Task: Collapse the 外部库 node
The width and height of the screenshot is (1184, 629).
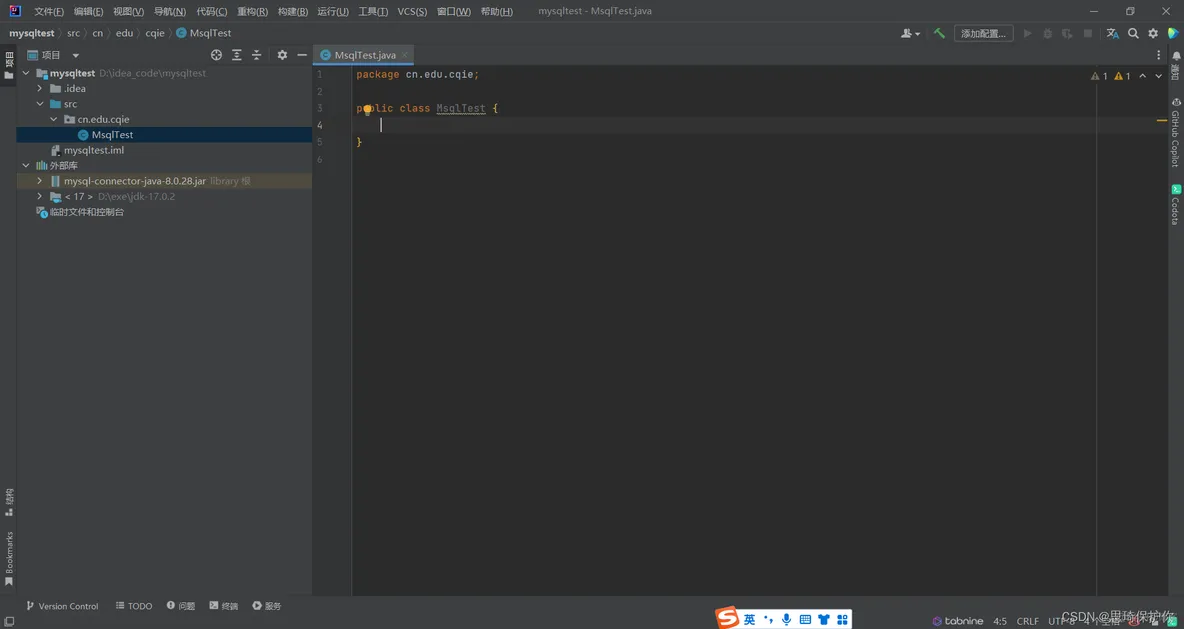Action: tap(26, 165)
